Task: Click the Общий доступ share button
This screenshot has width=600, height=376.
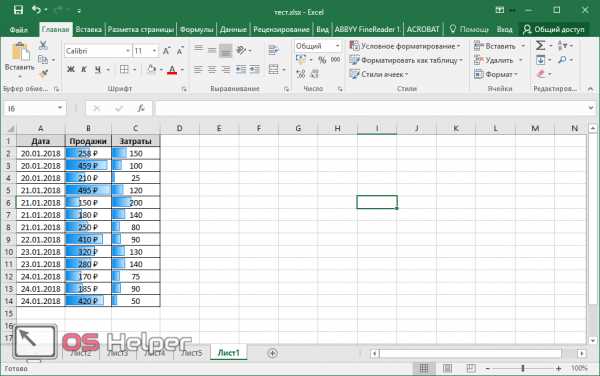Action: pyautogui.click(x=554, y=29)
